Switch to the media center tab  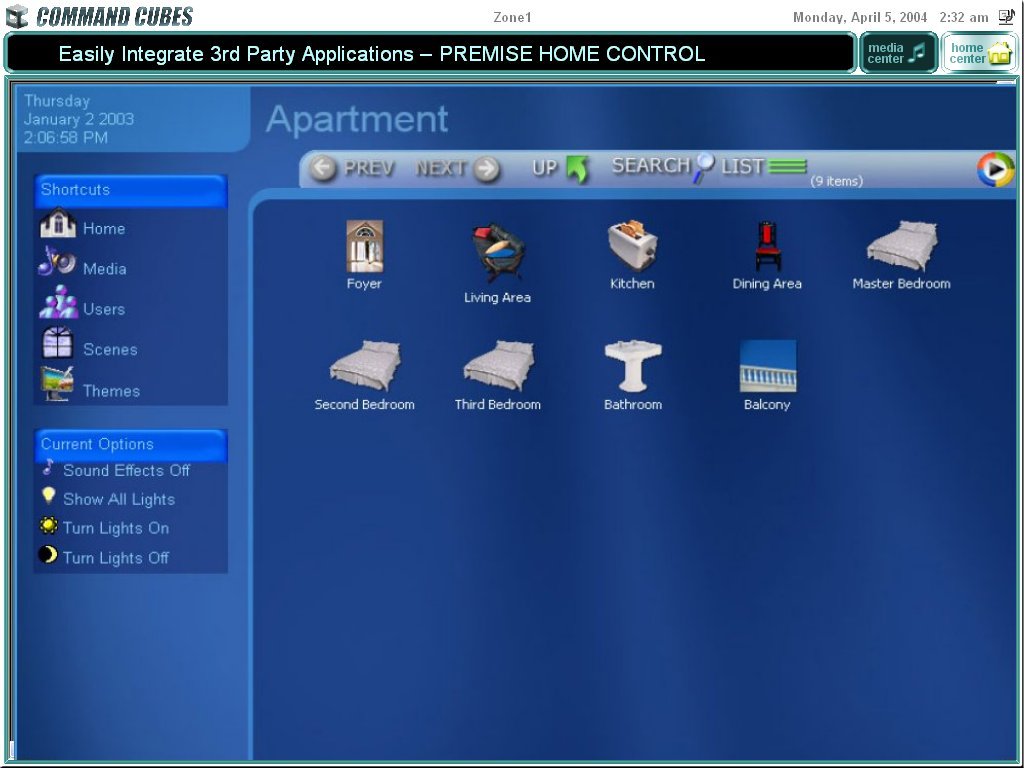point(897,53)
